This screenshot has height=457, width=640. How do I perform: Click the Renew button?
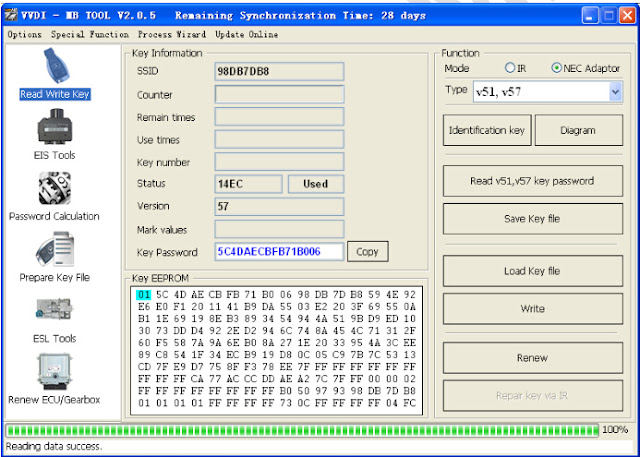(533, 358)
